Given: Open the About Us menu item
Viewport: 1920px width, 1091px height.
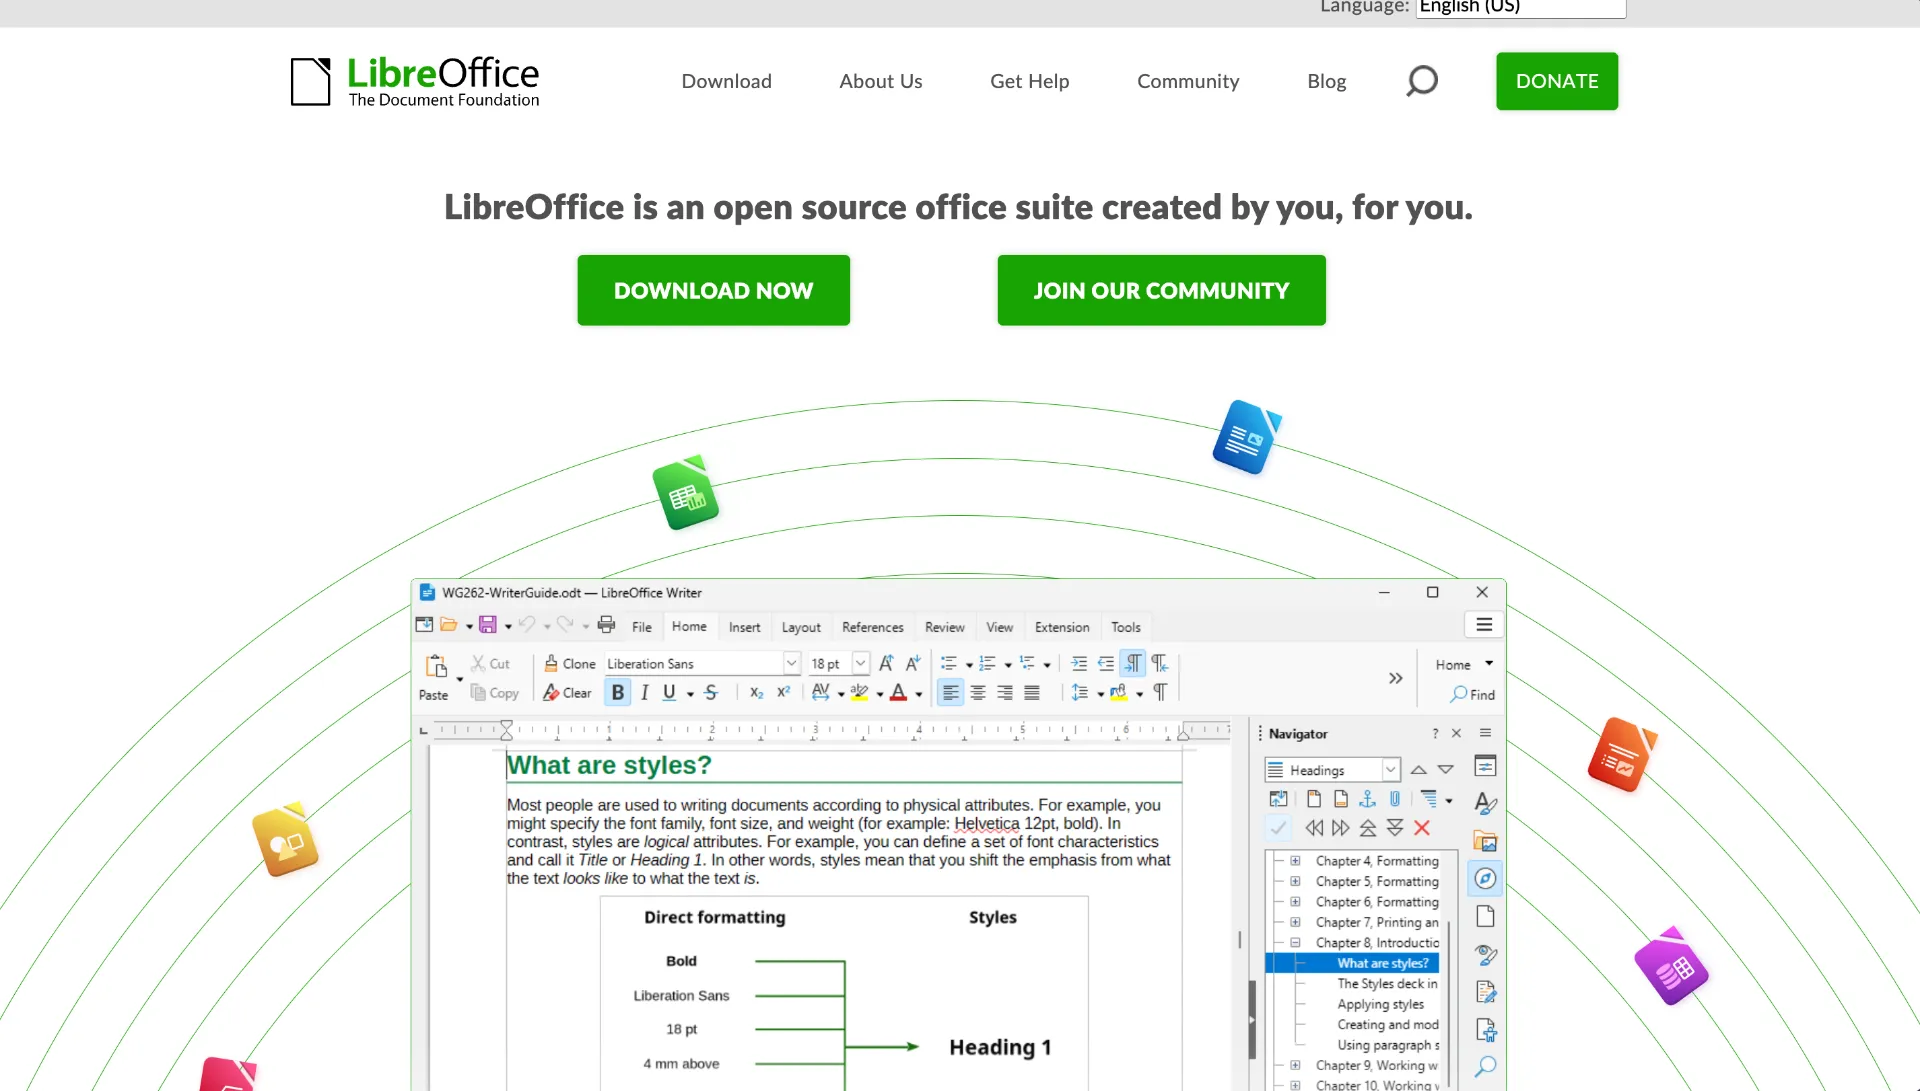Looking at the screenshot, I should [880, 81].
